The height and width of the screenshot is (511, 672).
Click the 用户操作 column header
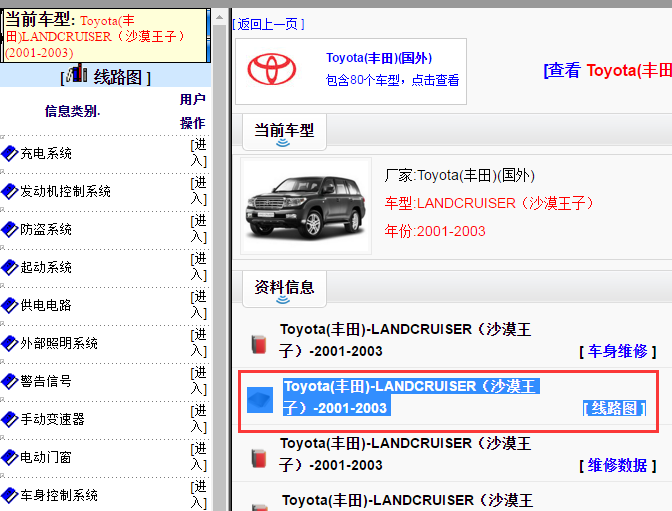point(192,111)
